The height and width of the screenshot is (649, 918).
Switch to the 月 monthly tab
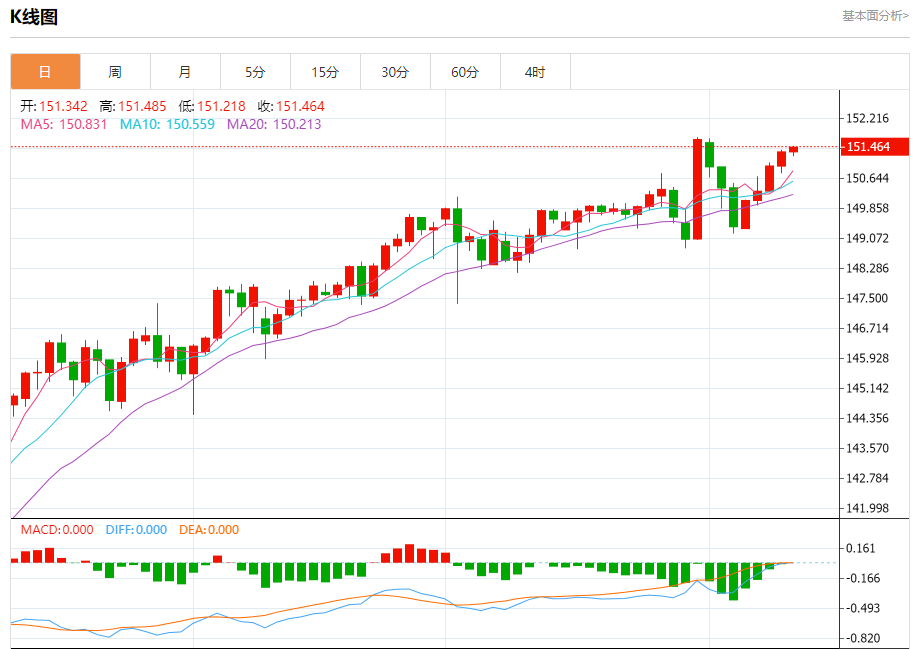pyautogui.click(x=185, y=71)
